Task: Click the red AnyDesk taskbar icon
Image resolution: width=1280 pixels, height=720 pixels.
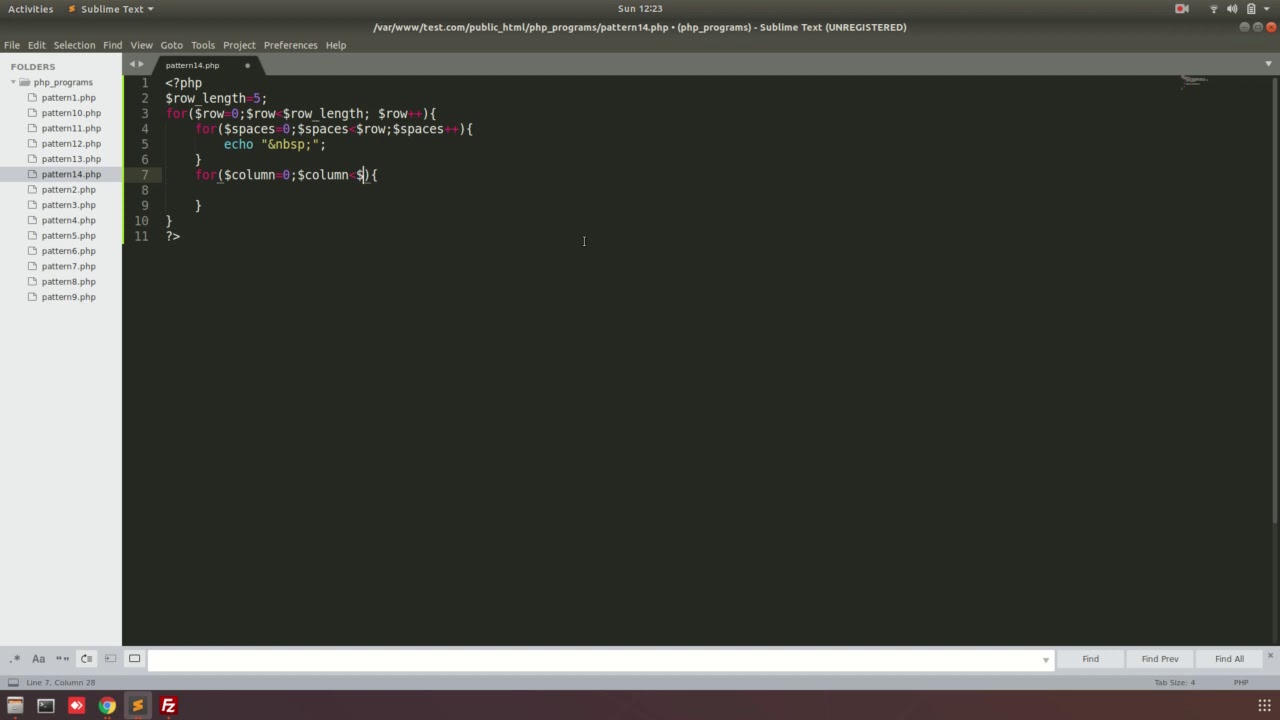Action: tap(76, 706)
